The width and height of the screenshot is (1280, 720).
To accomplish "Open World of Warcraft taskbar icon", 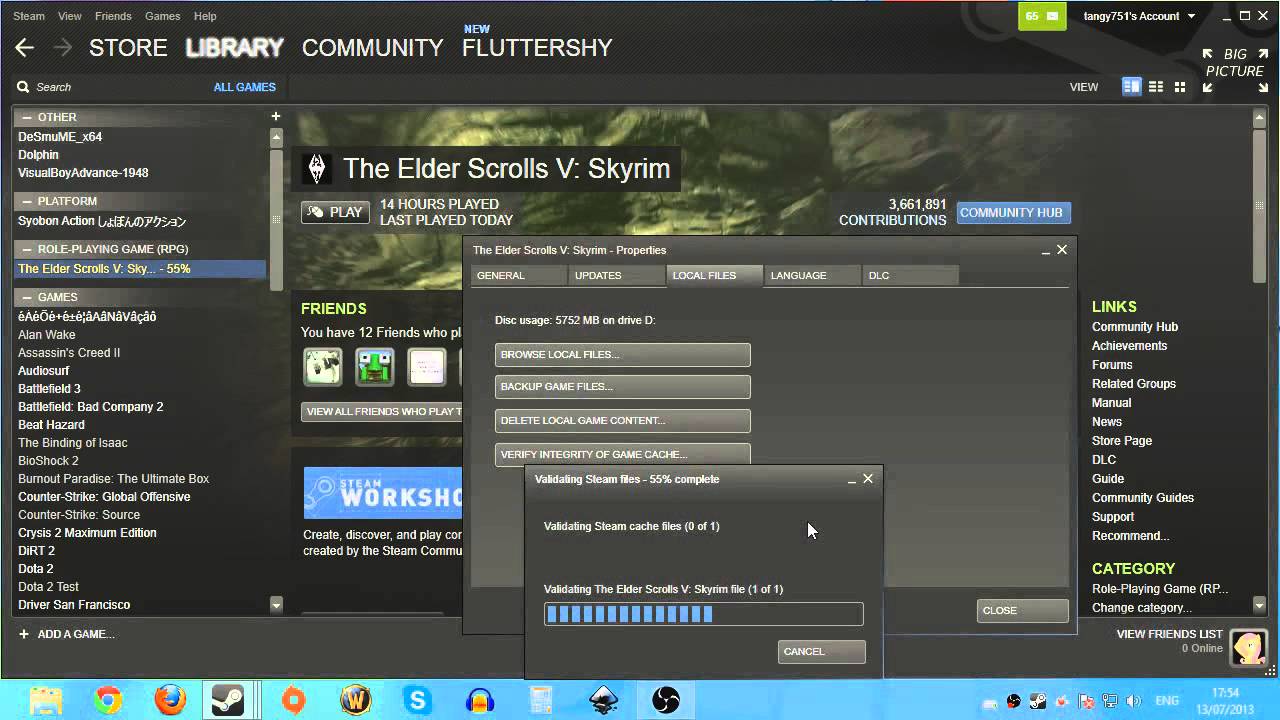I will 356,700.
